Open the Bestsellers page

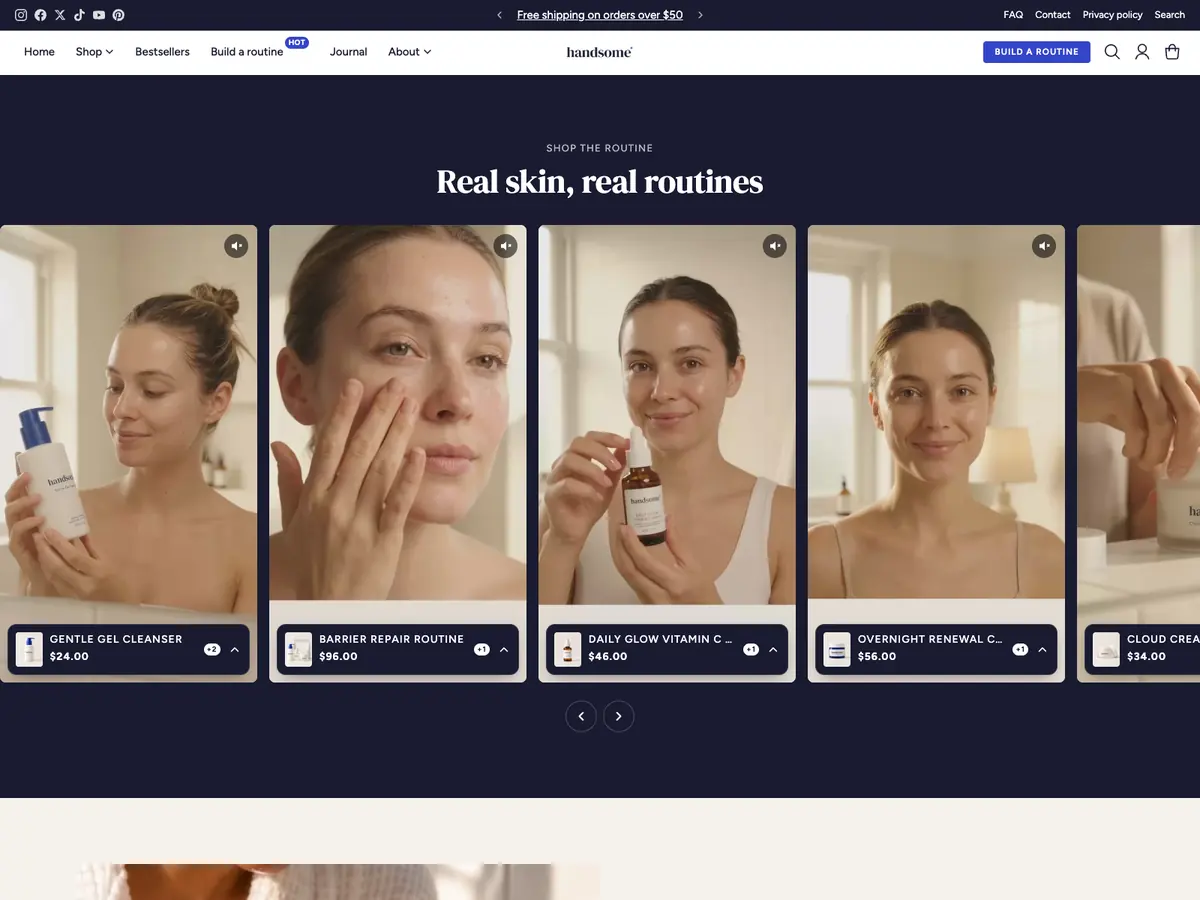coord(162,52)
